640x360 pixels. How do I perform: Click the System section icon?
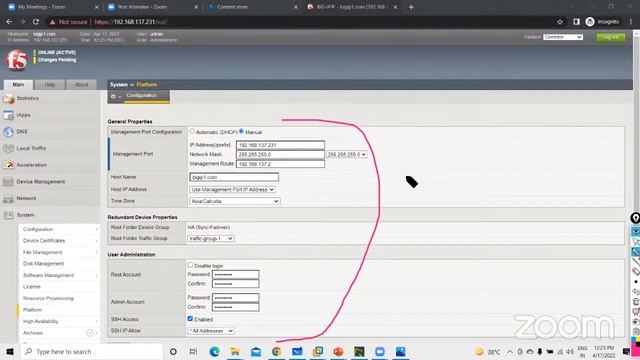[8, 215]
